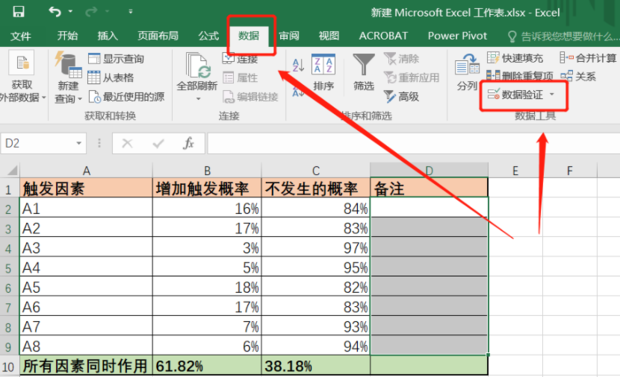Select the 数据 ribbon tab
This screenshot has height=377, width=620.
(249, 36)
